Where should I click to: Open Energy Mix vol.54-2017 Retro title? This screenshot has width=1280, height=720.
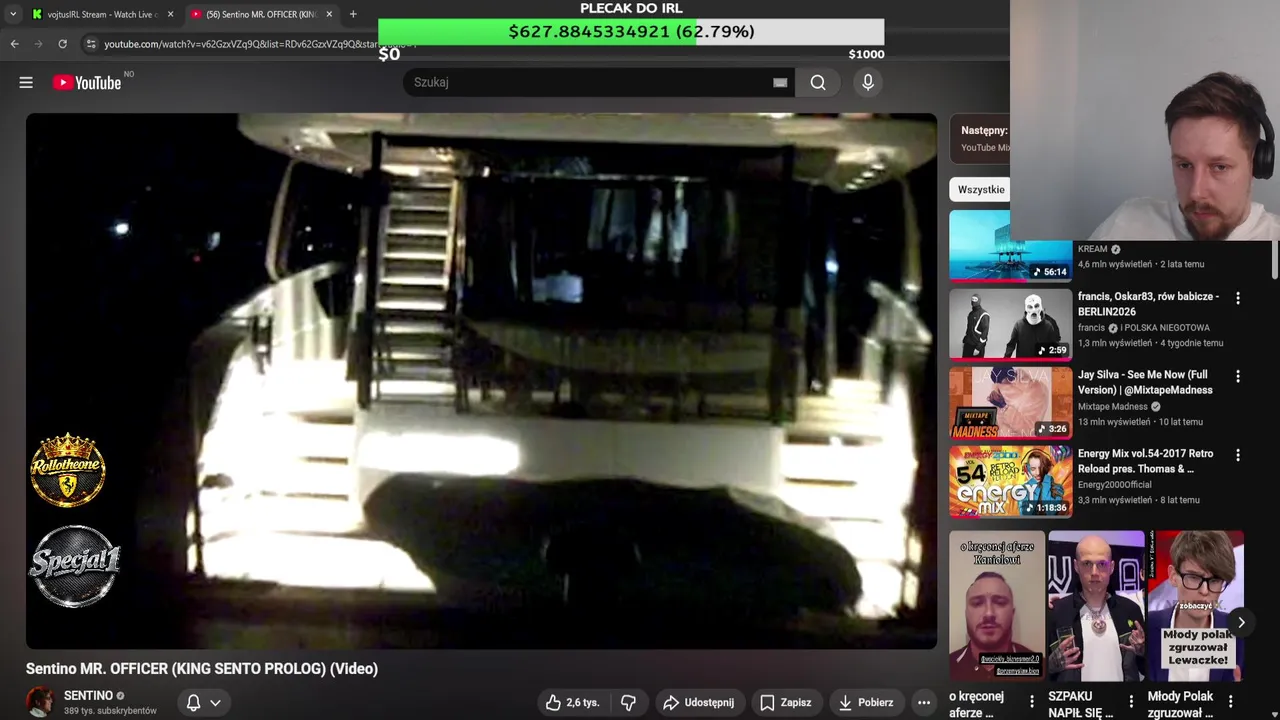click(x=1145, y=461)
